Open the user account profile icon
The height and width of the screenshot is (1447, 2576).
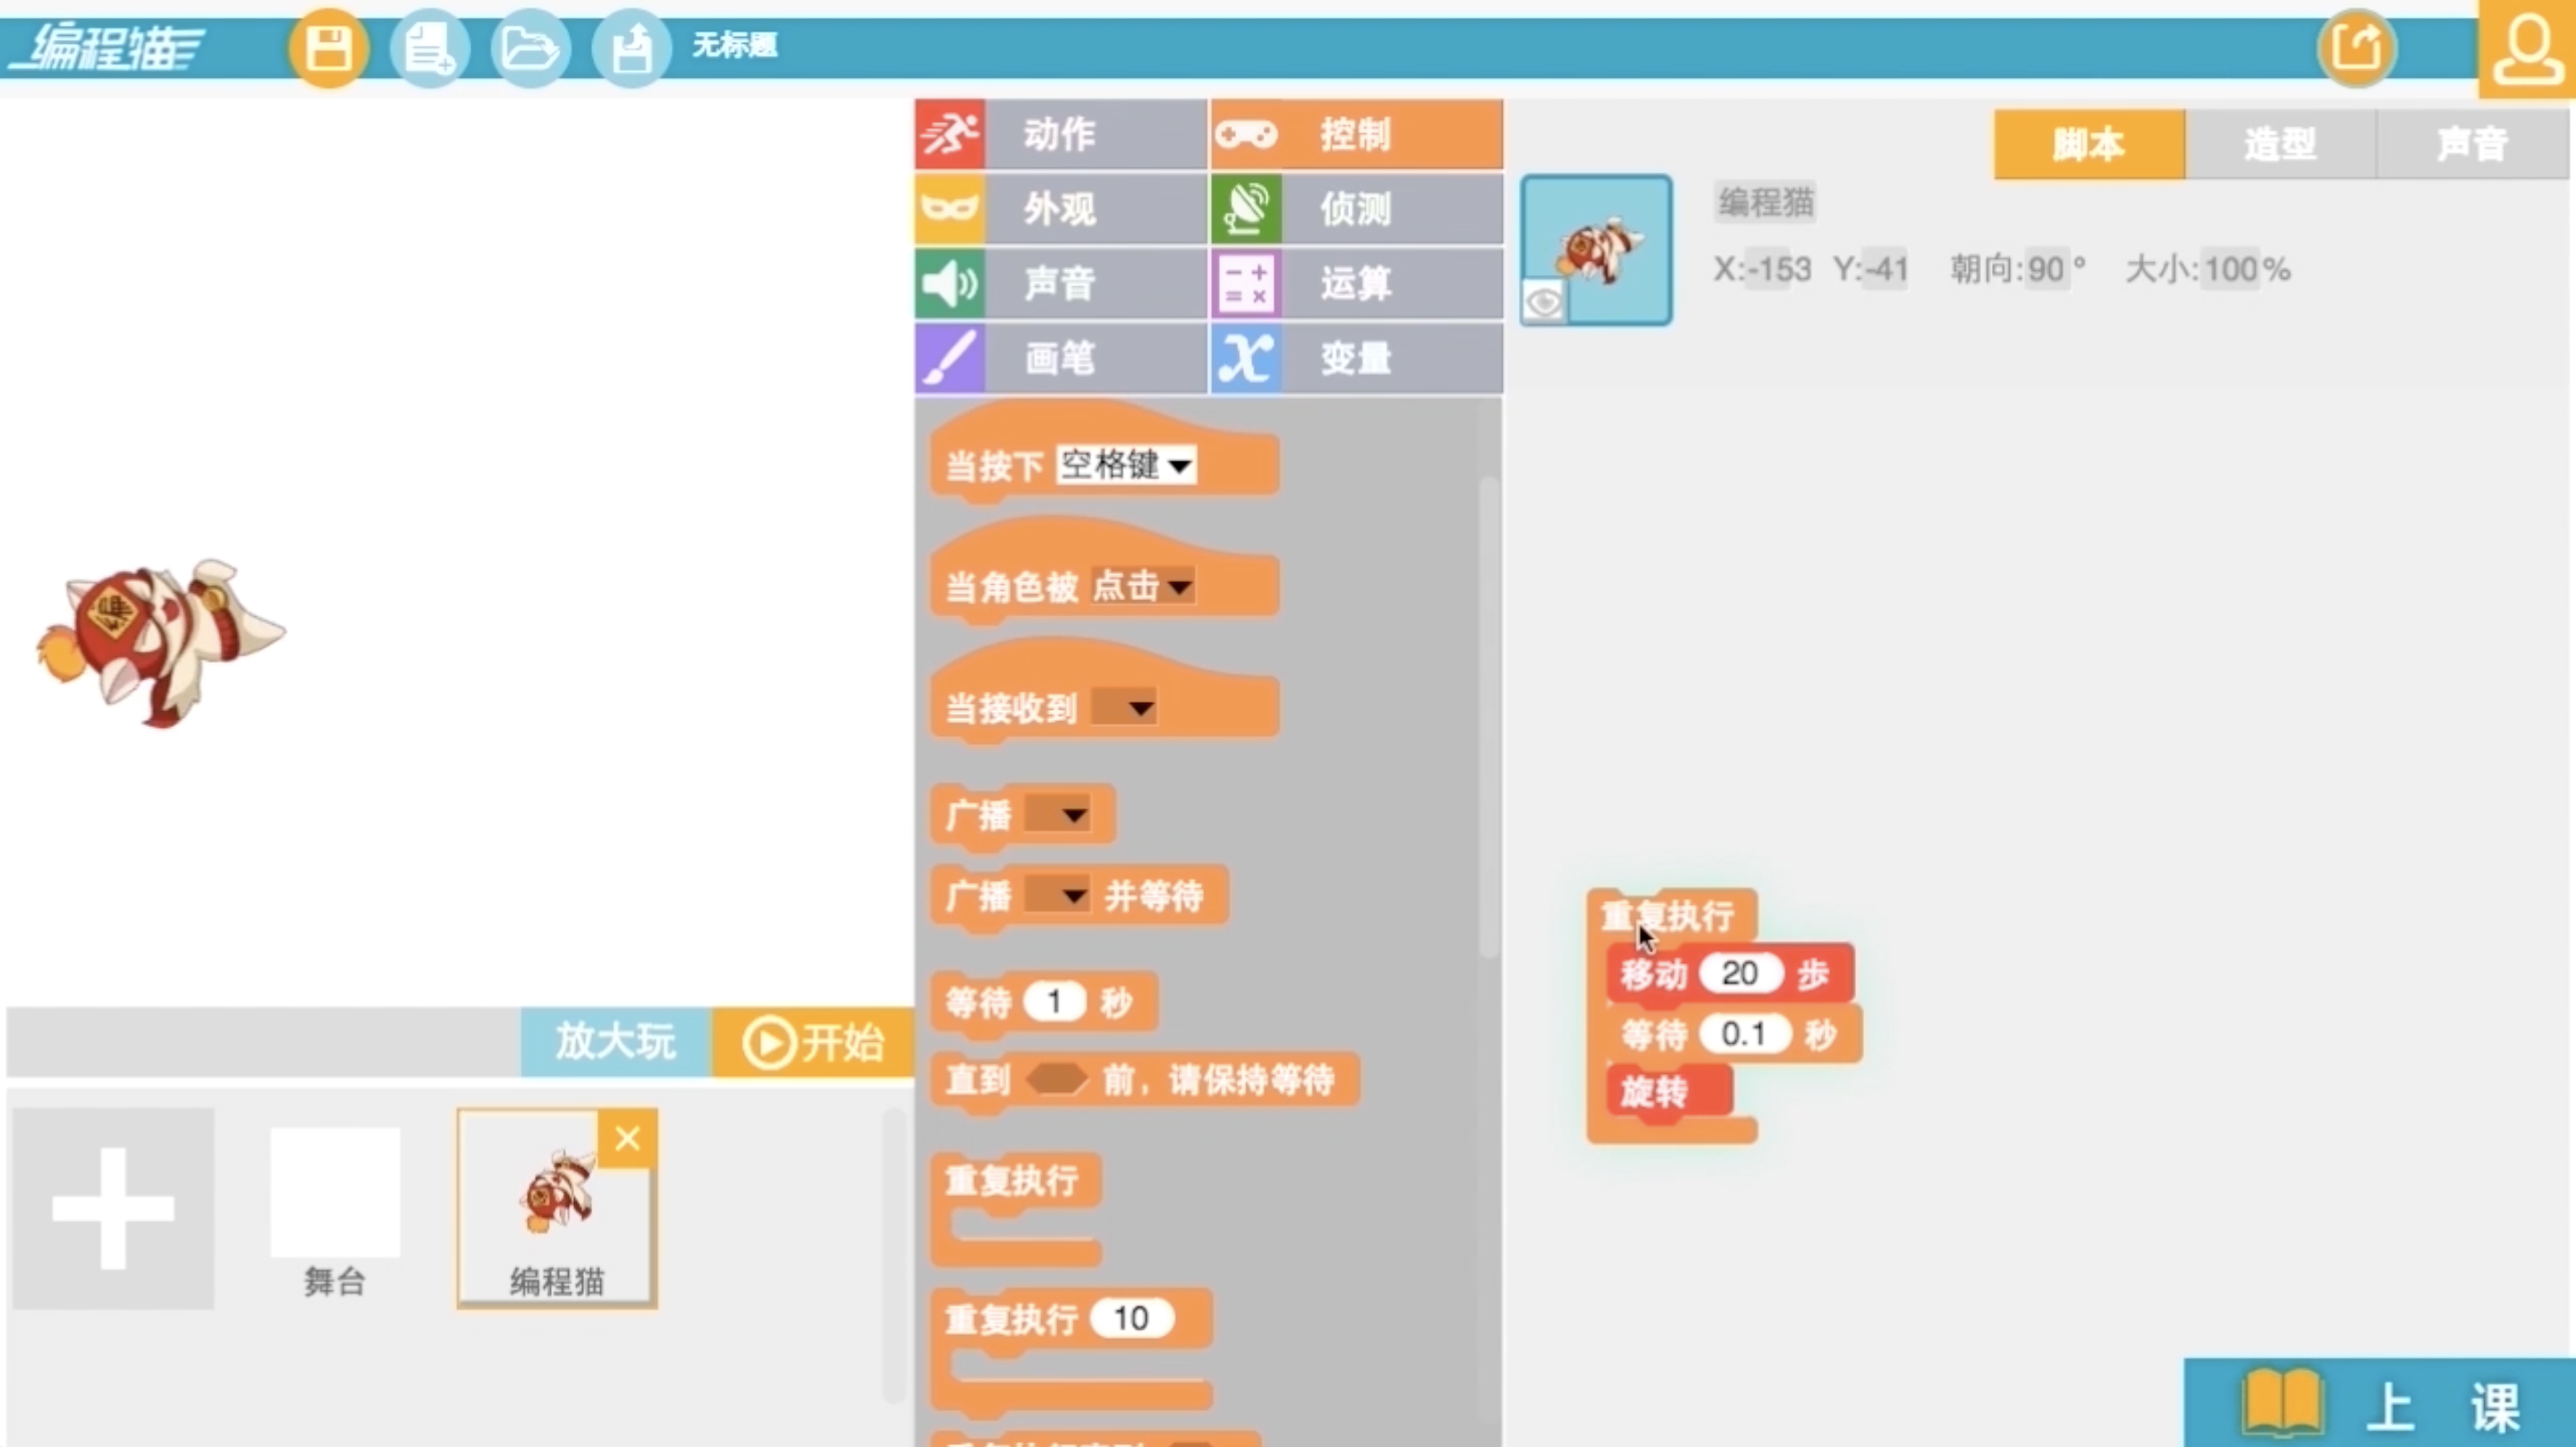[x=2527, y=48]
